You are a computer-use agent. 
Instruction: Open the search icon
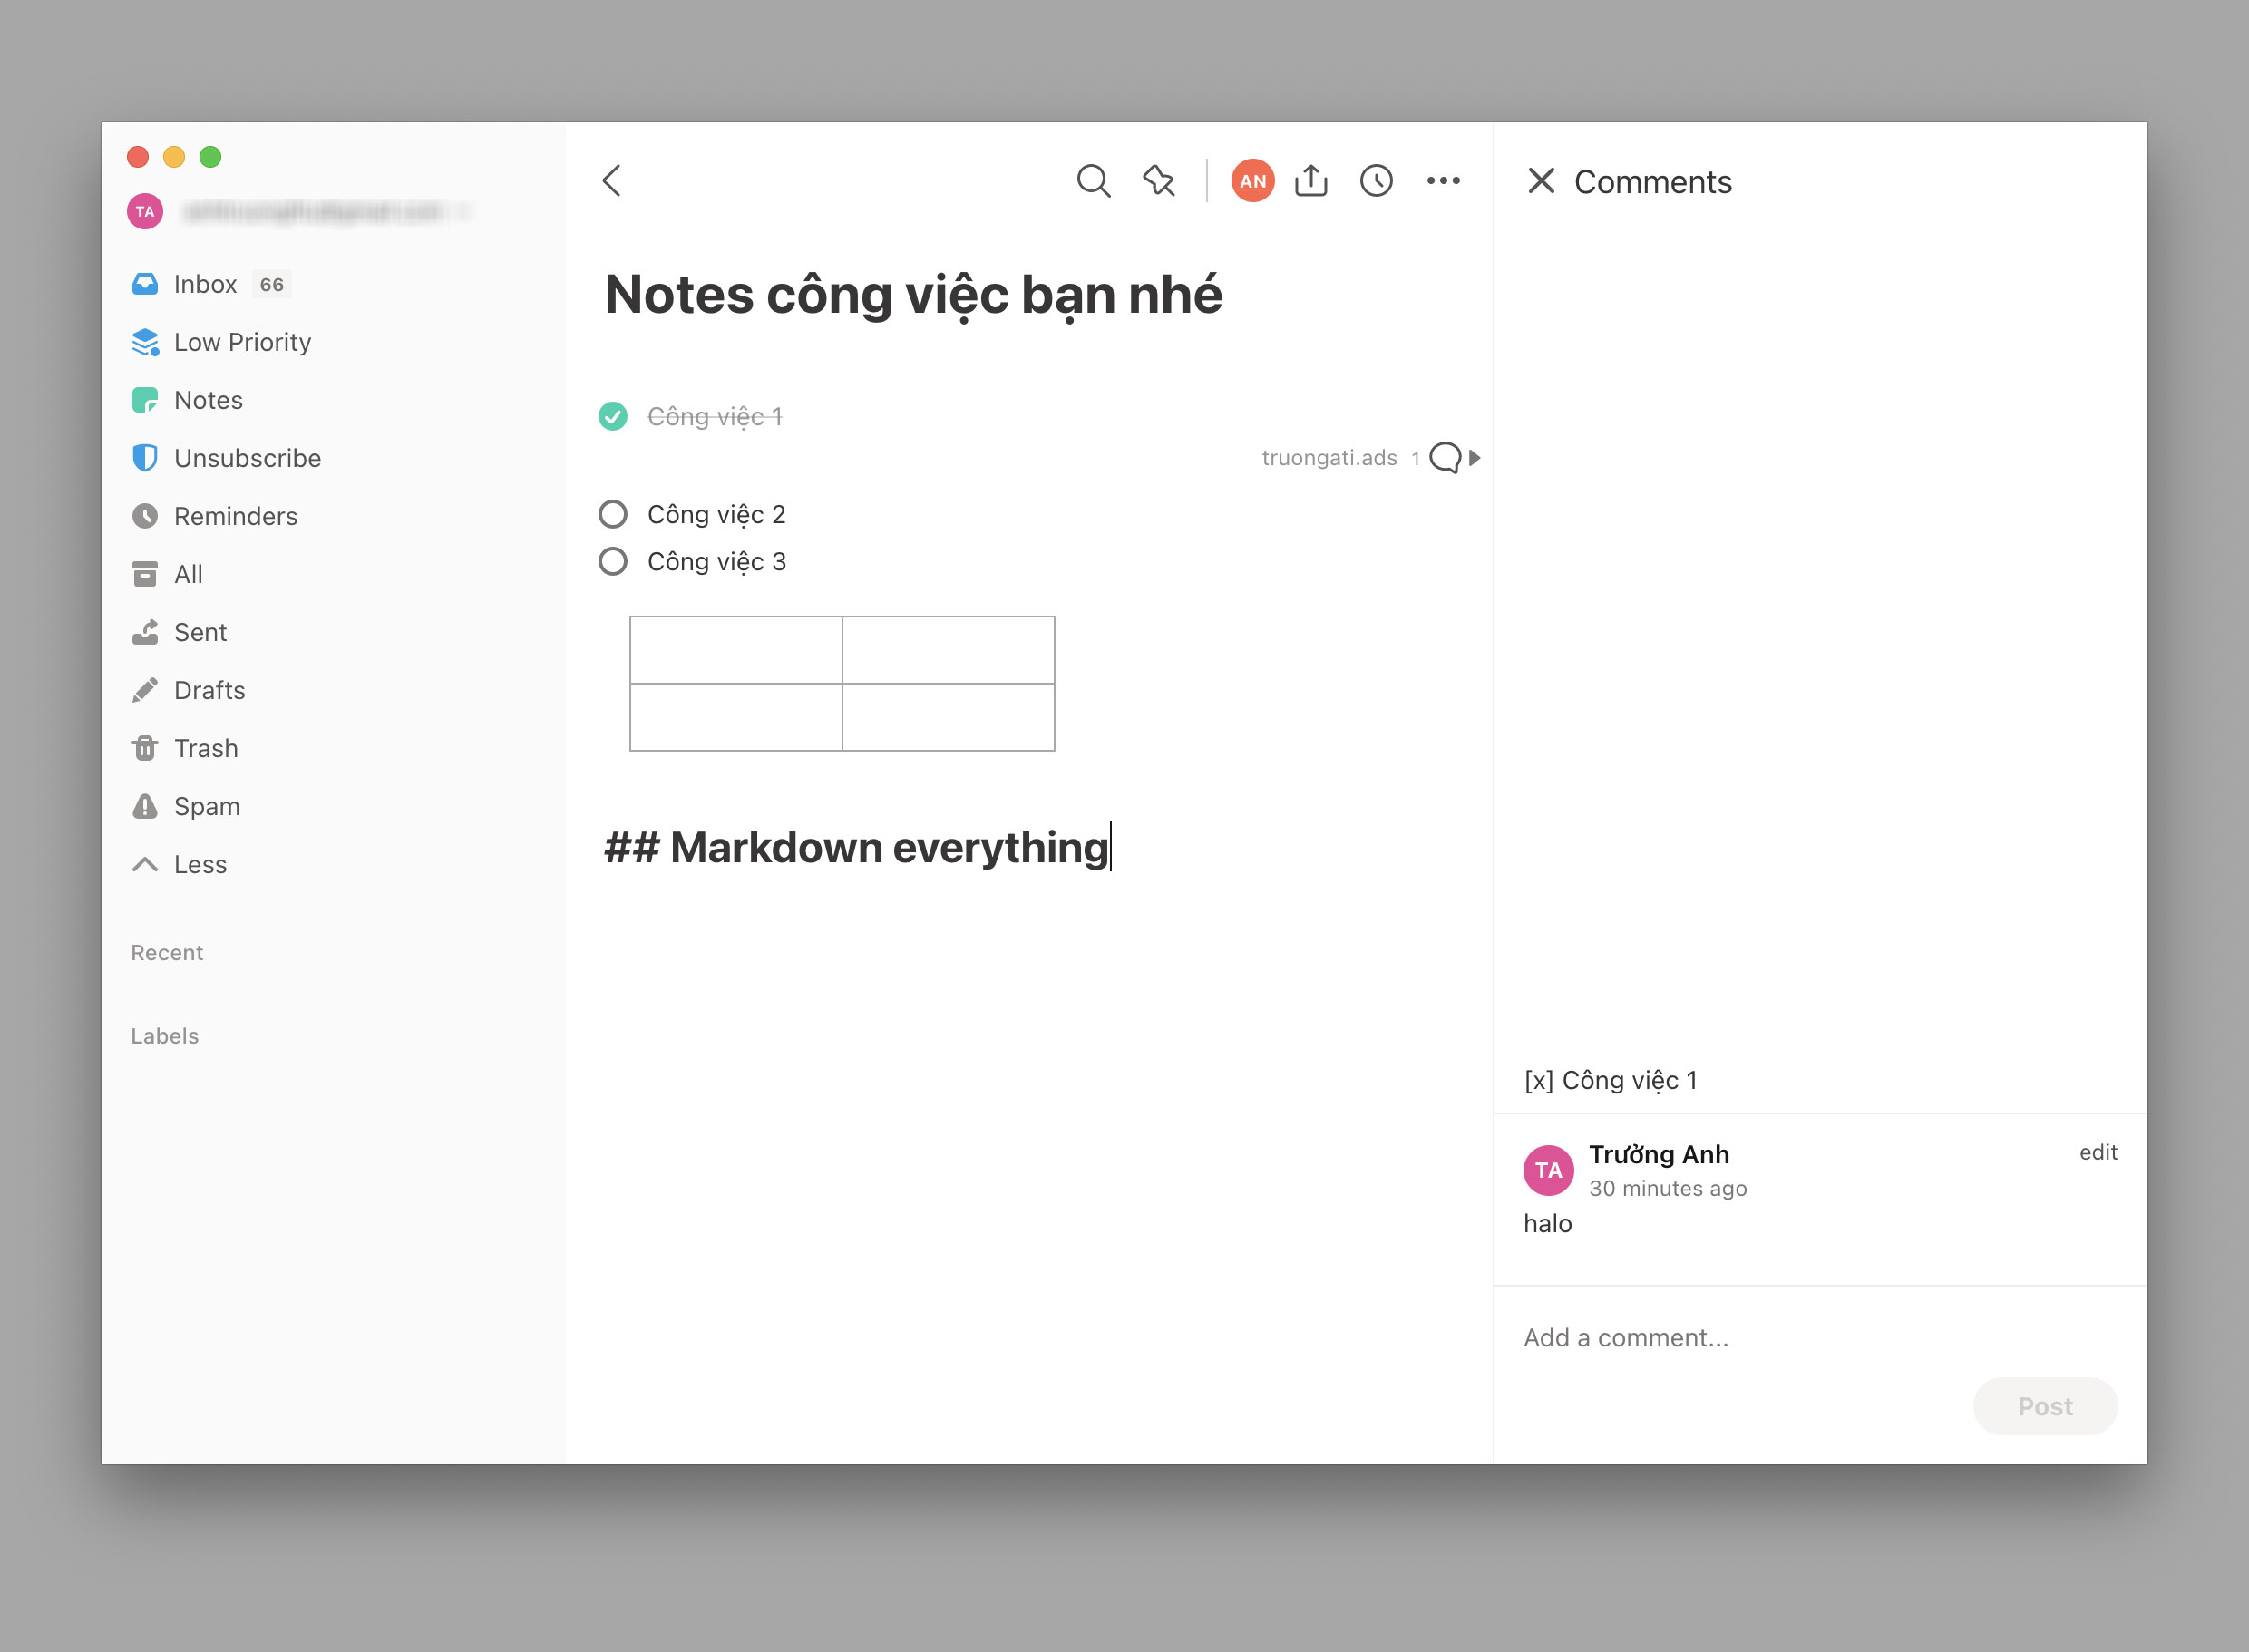(1094, 182)
